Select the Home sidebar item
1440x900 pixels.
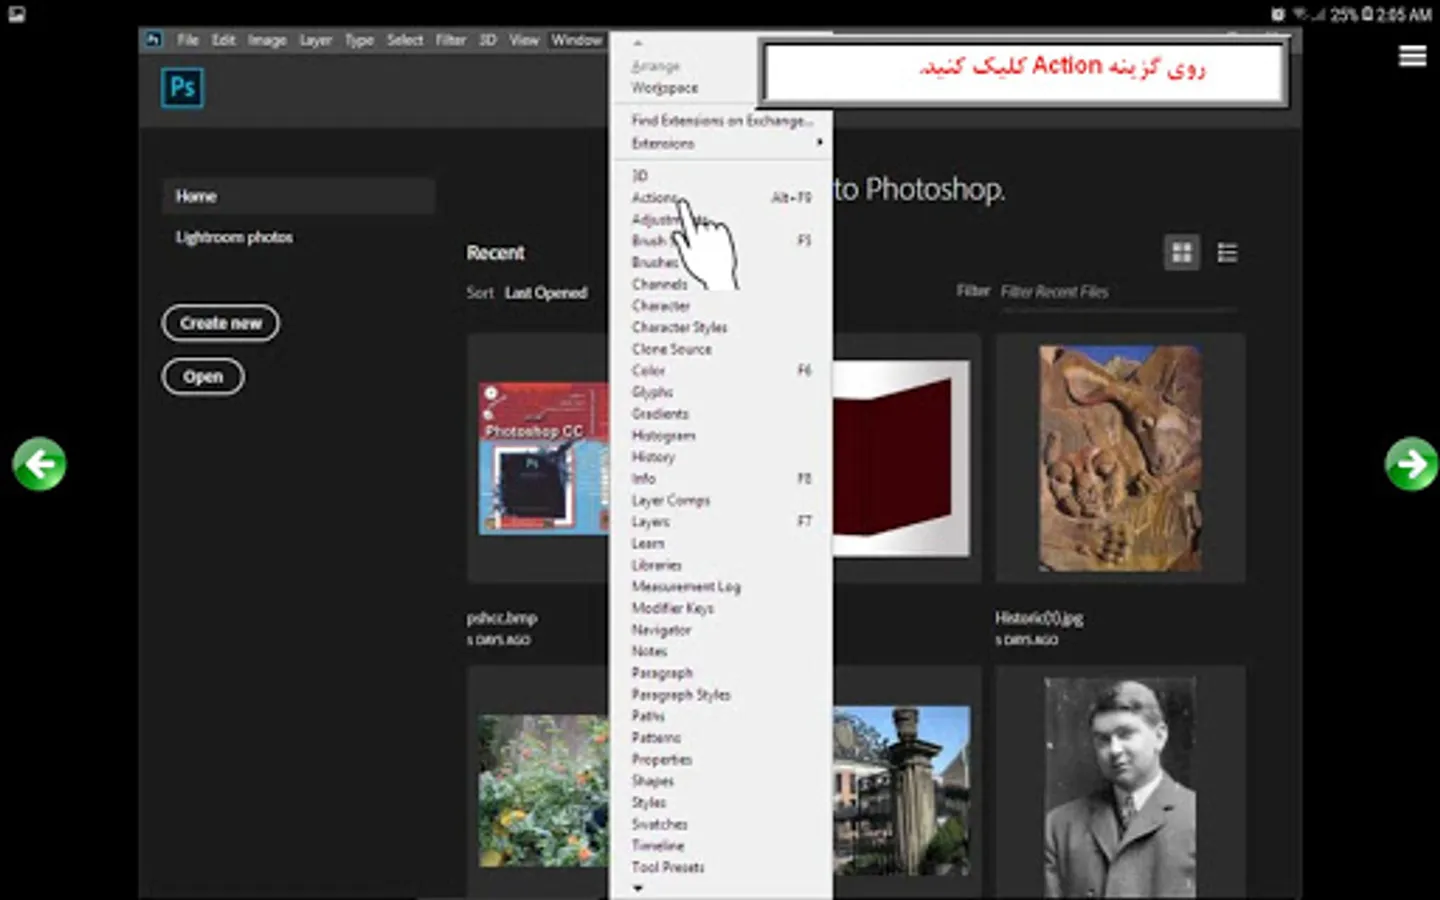(x=299, y=196)
